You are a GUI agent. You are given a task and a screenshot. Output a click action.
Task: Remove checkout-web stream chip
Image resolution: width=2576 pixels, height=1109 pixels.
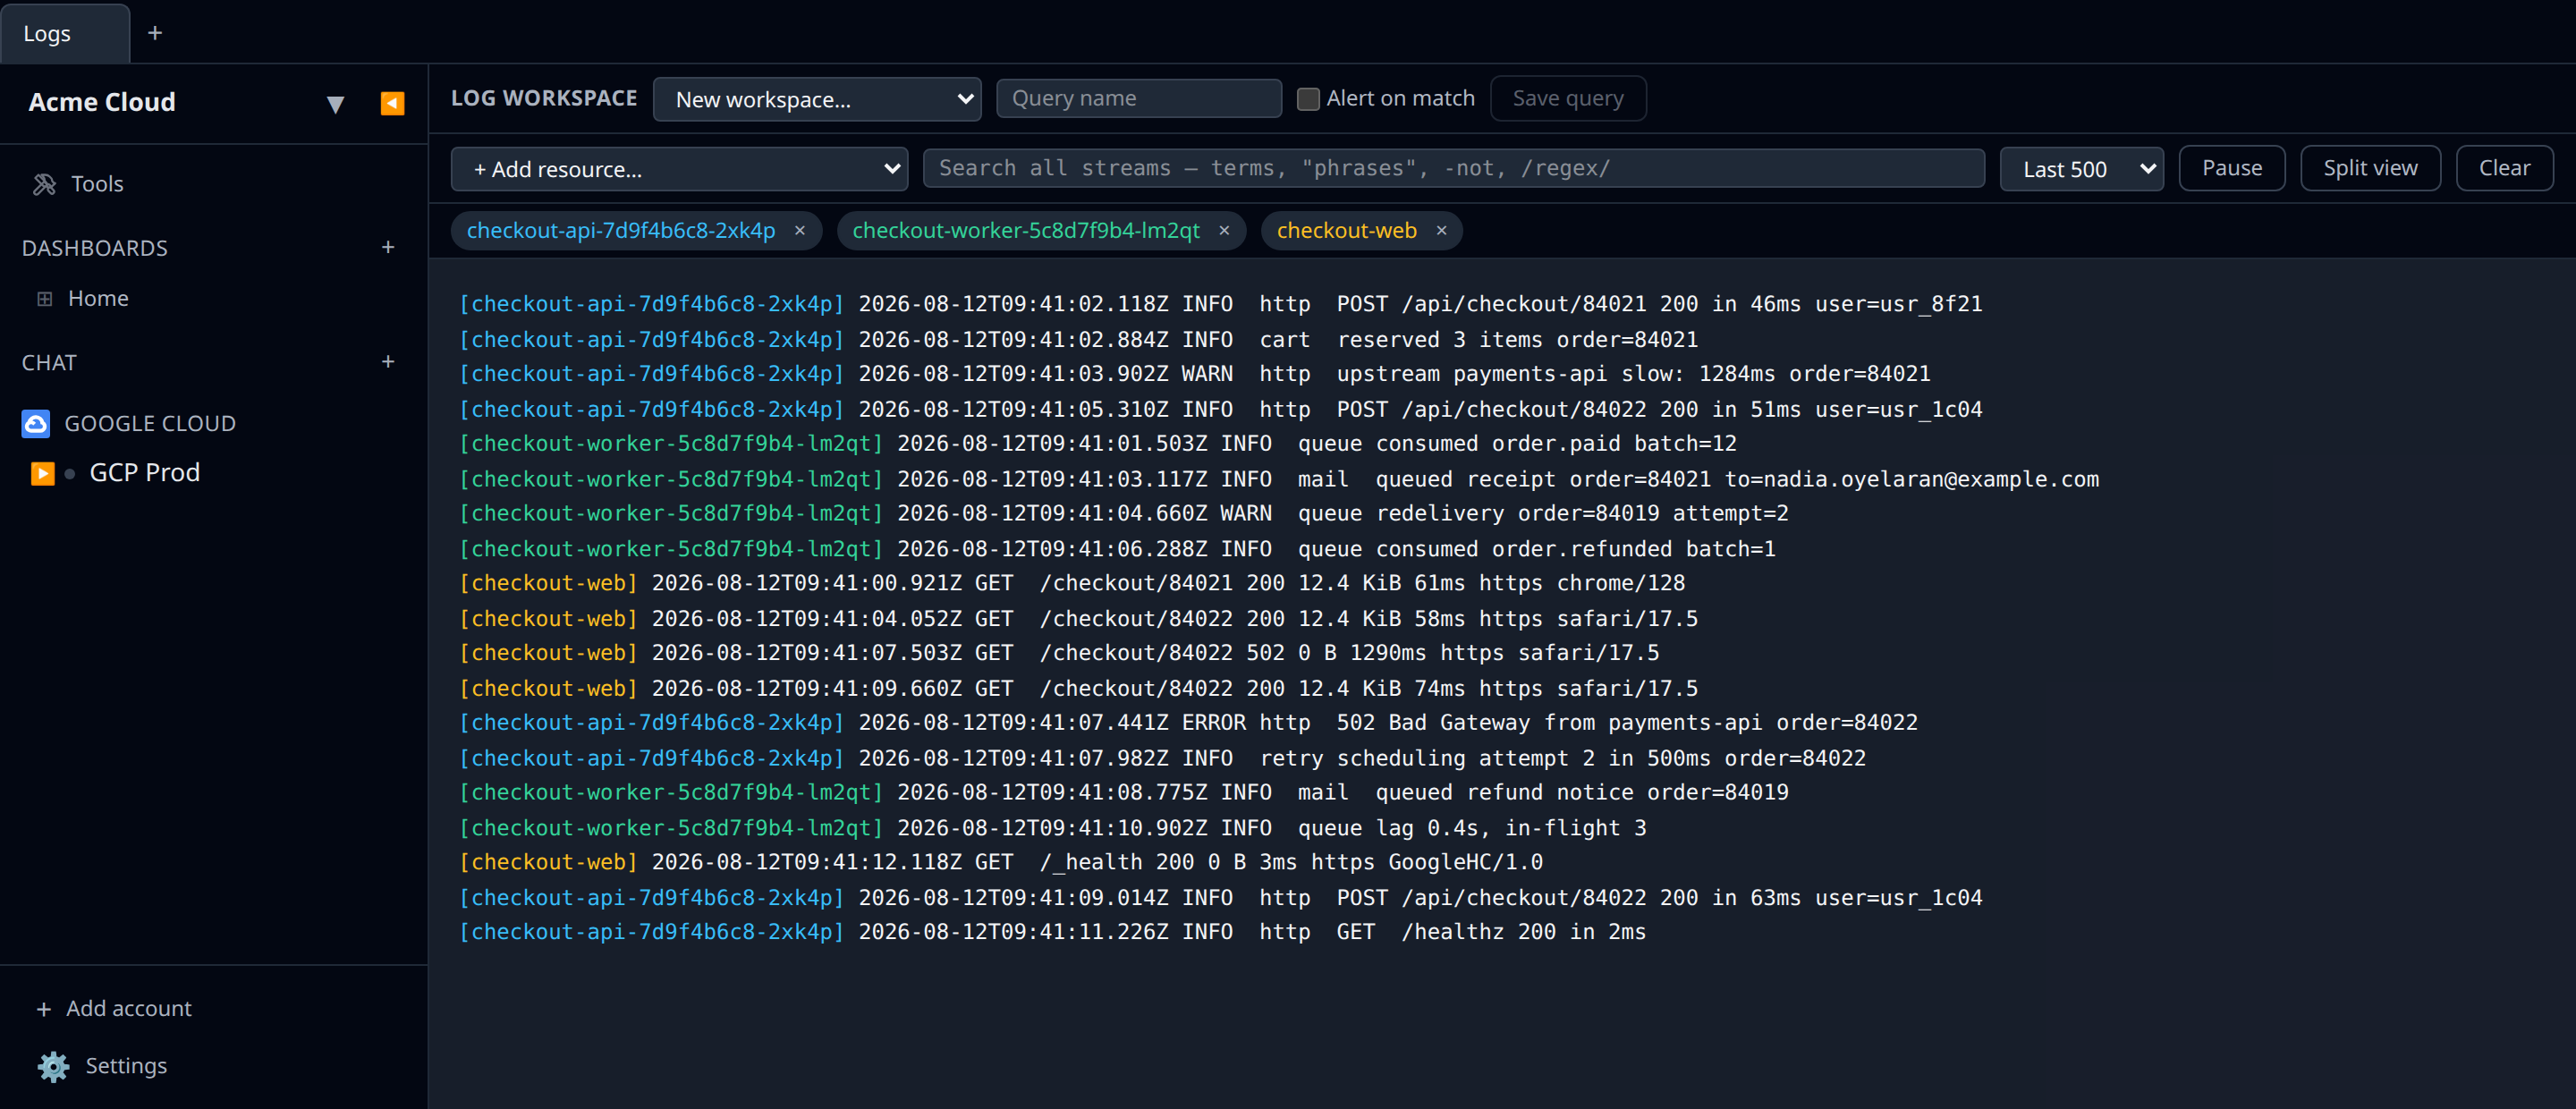point(1441,230)
